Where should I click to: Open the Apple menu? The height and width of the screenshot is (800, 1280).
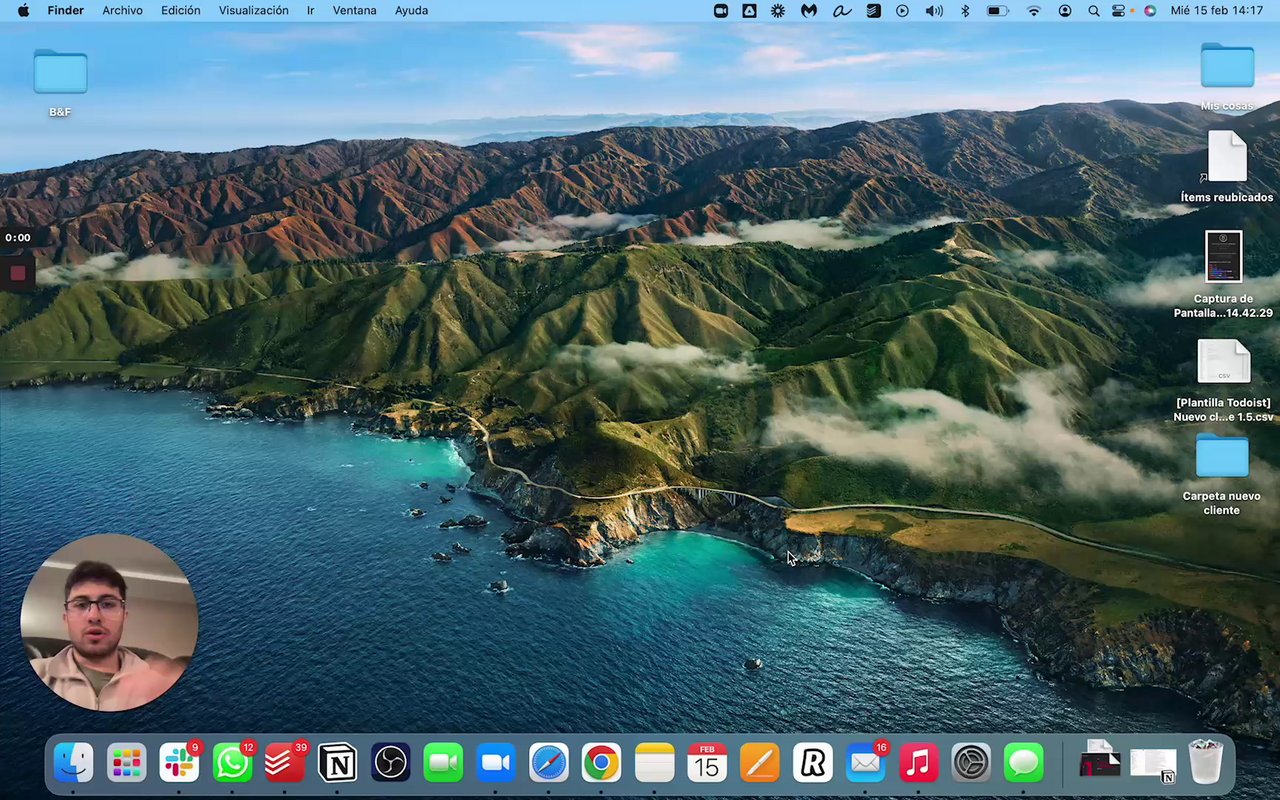click(23, 11)
